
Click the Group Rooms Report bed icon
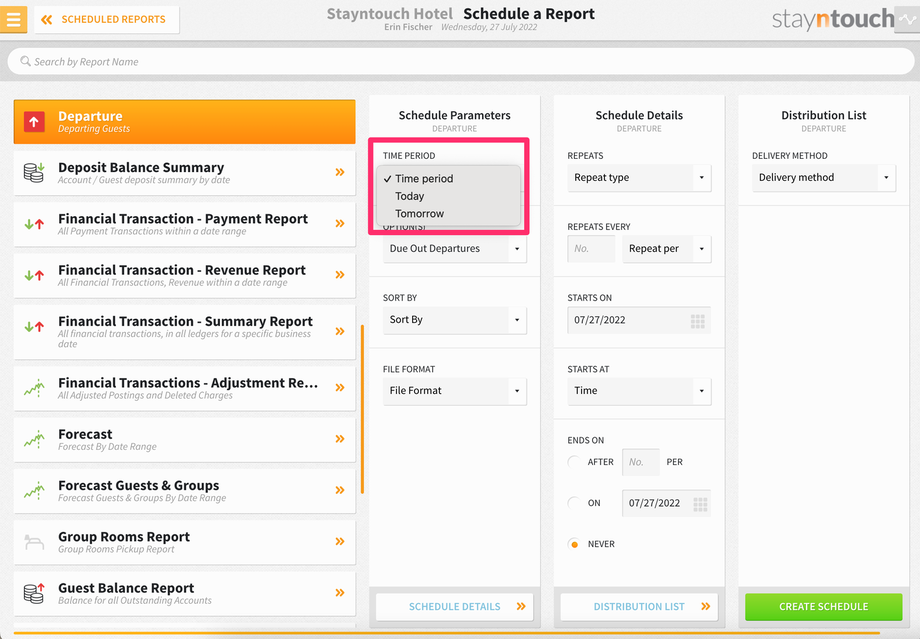click(34, 542)
